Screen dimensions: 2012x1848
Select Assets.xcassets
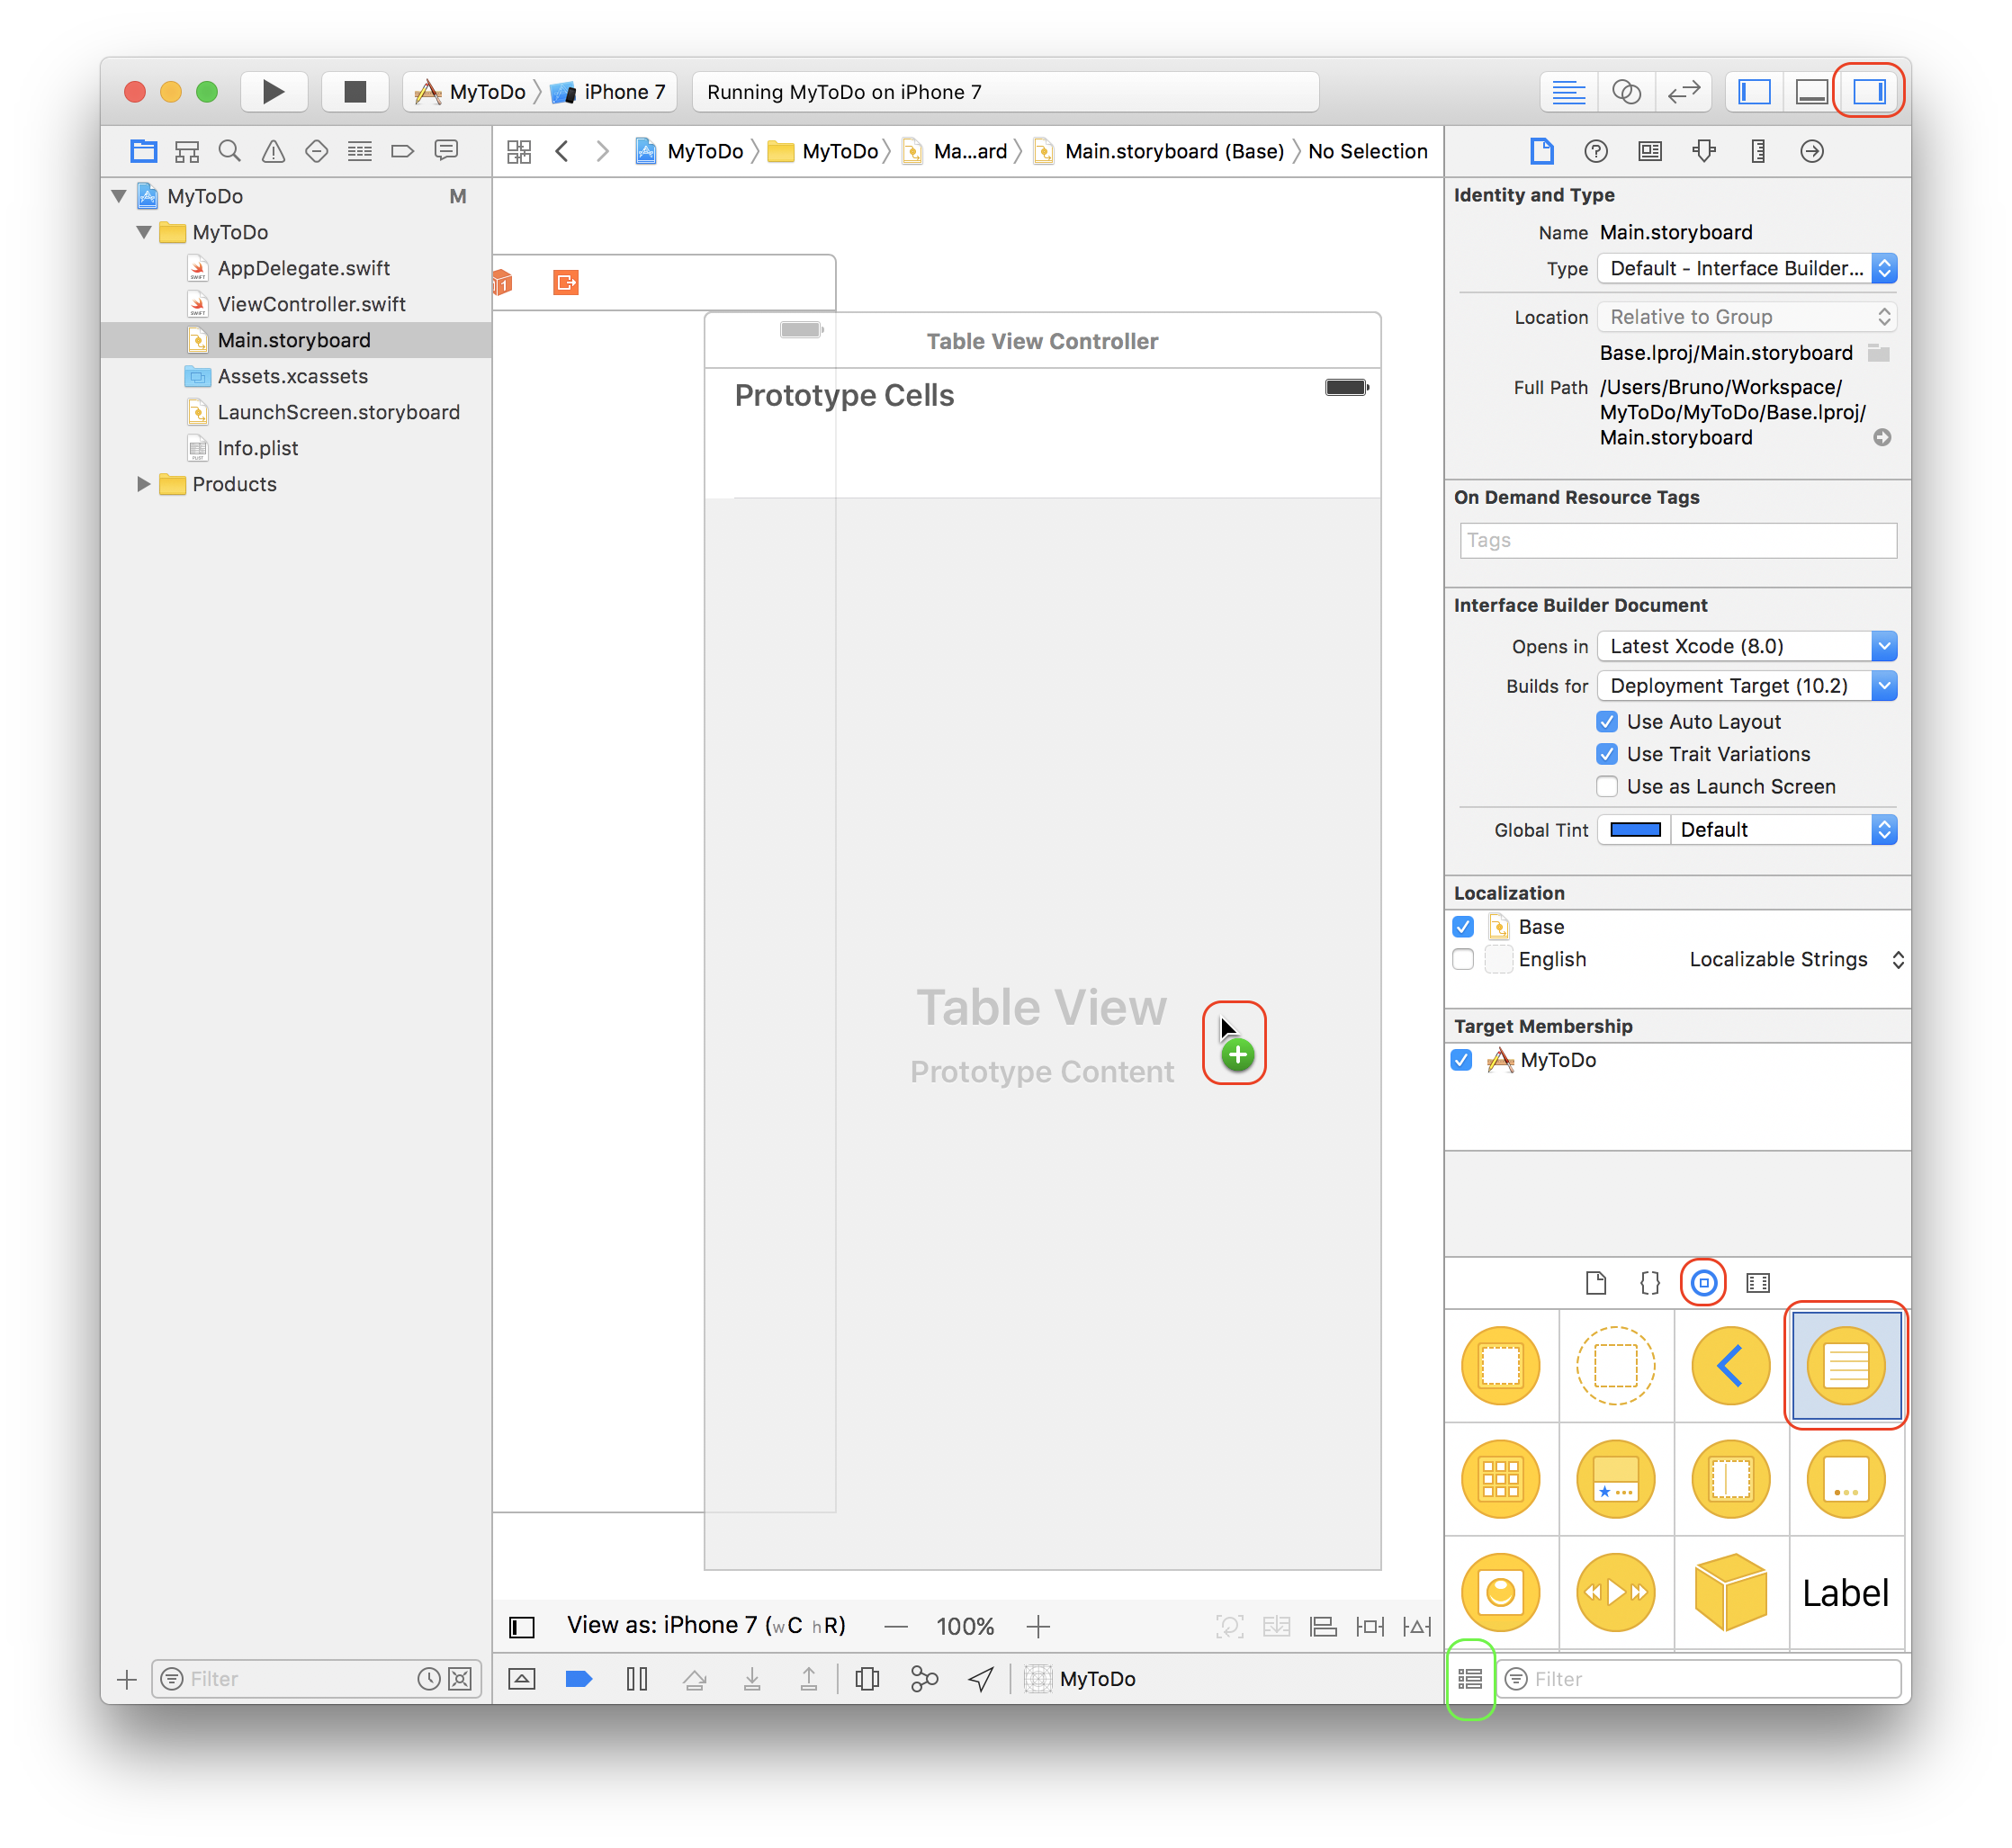[x=292, y=376]
